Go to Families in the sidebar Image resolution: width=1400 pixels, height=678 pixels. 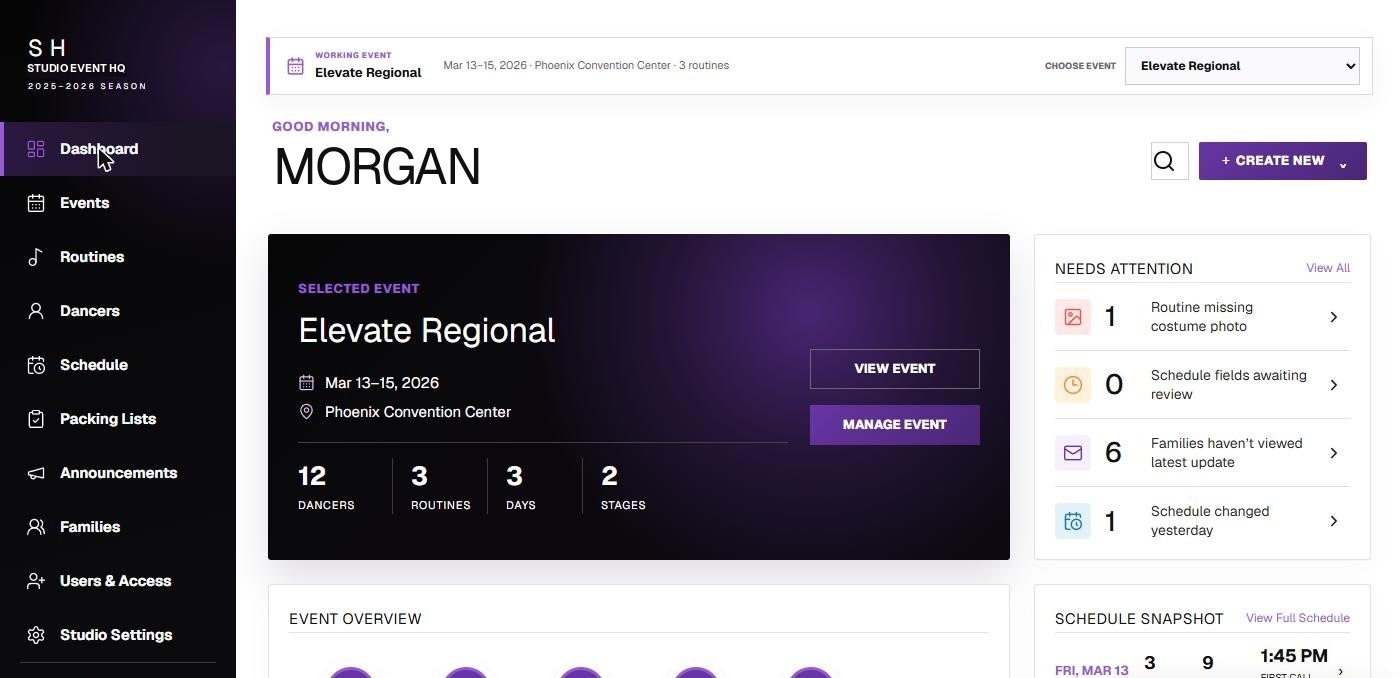pos(118,527)
